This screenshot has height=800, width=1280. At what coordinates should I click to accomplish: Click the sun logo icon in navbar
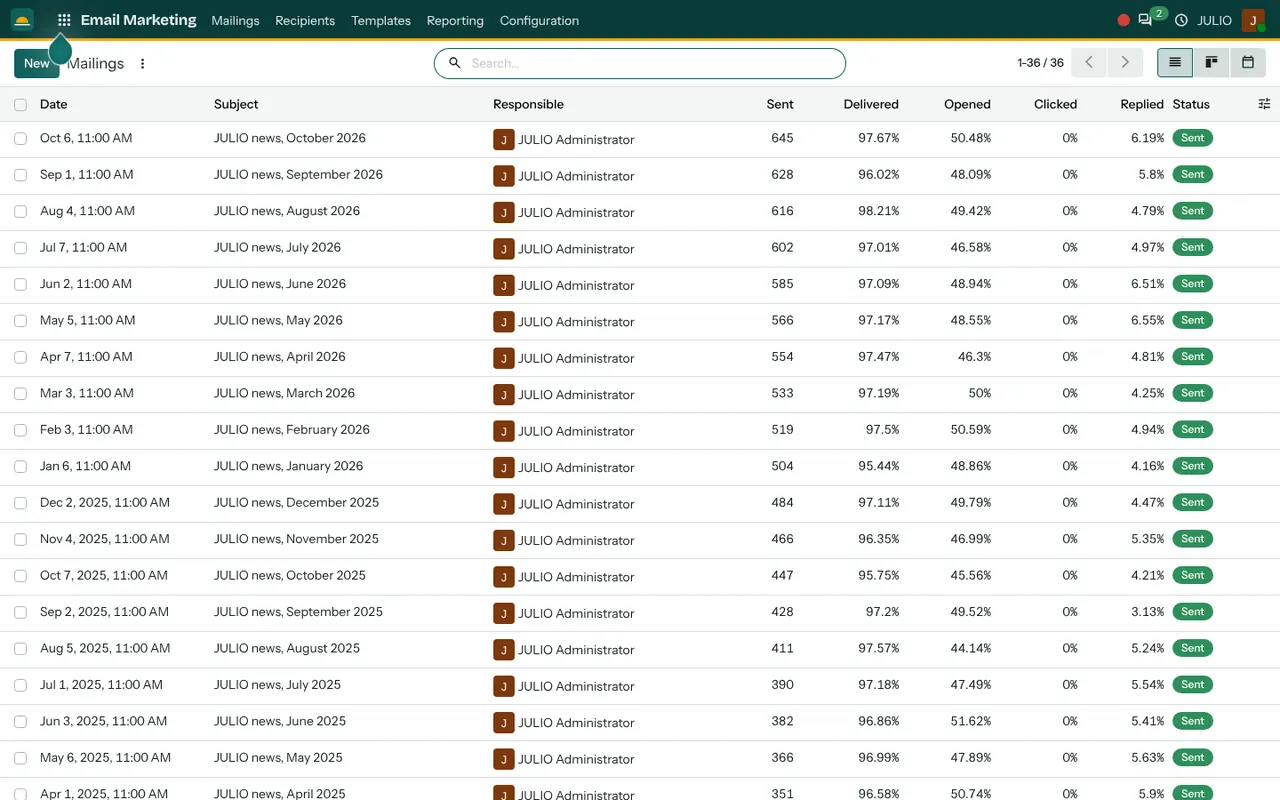(22, 20)
